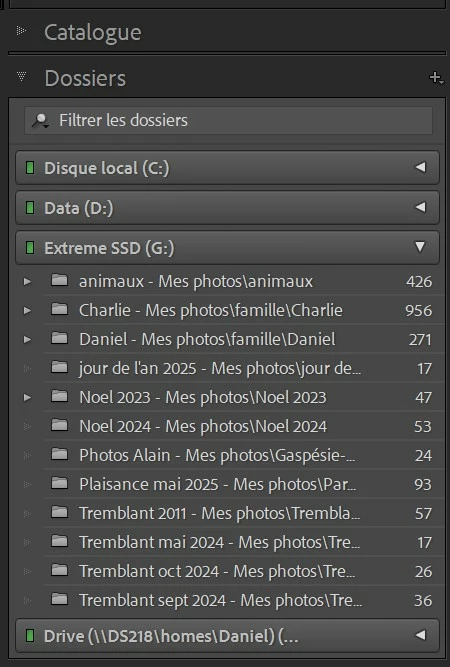Screen dimensions: 450x667
Task: Open the Dossiers plus add-folder menu
Action: click(x=436, y=78)
